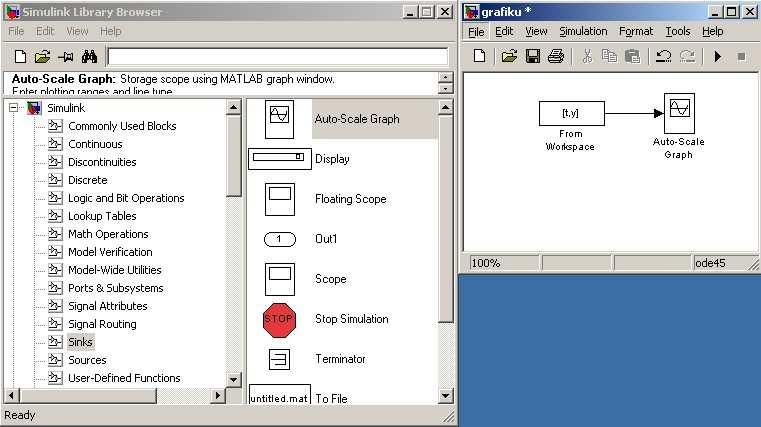Click the stay-on-top pin icon in Library Browser

click(66, 57)
